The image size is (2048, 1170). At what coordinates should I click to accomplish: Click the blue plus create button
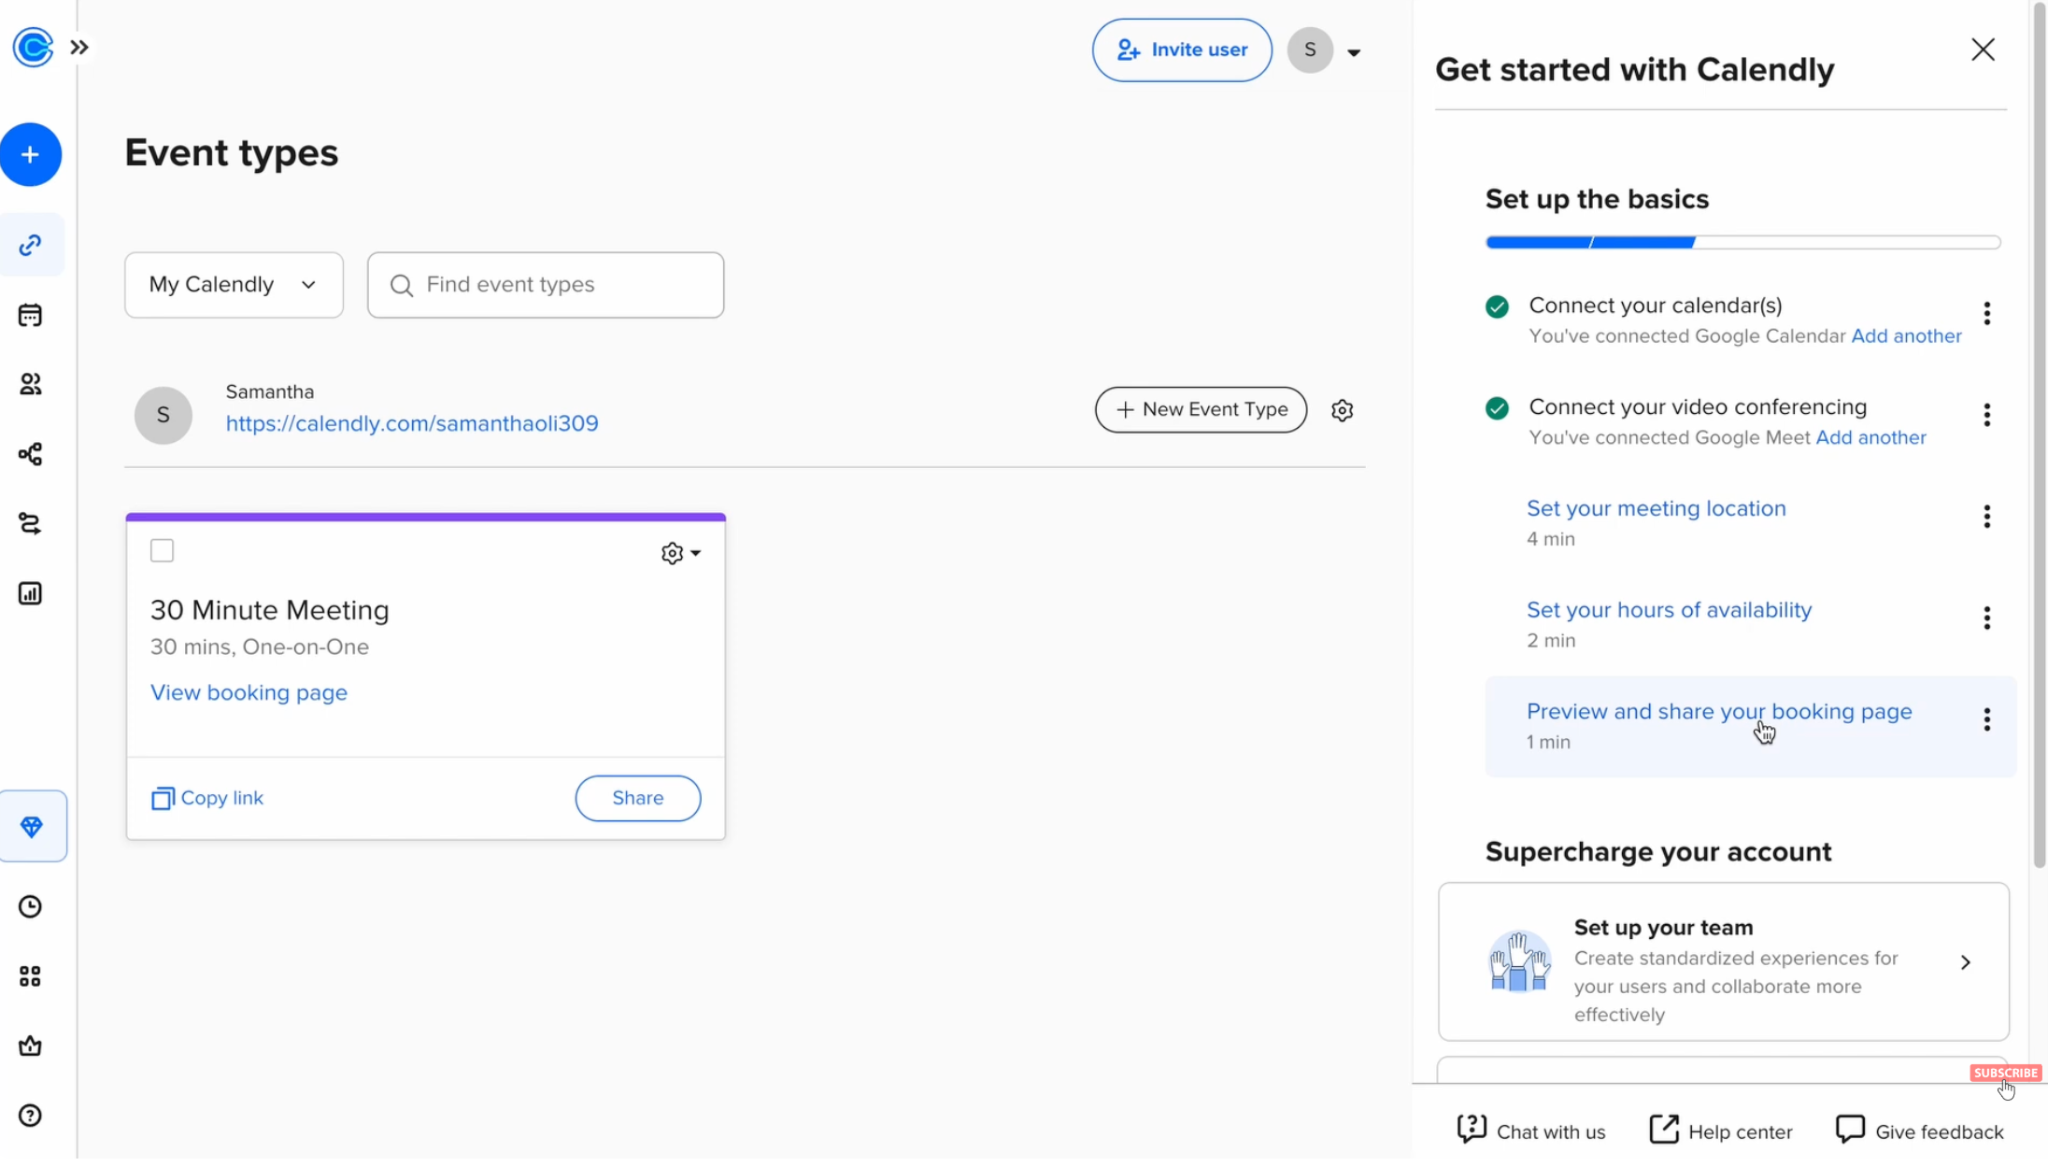(31, 155)
